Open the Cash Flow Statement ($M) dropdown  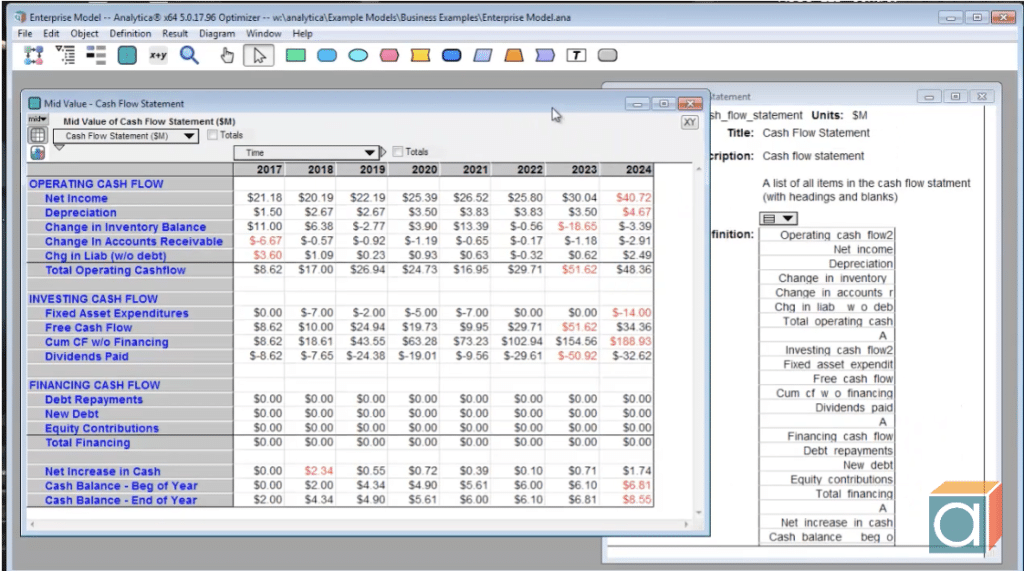point(126,136)
